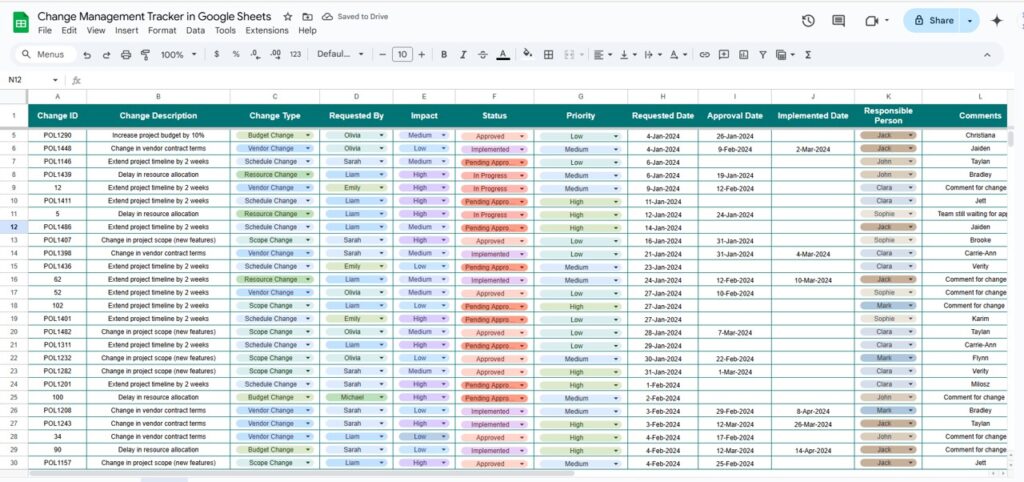This screenshot has height=482, width=1024.
Task: Open the Data menu
Action: [x=195, y=31]
